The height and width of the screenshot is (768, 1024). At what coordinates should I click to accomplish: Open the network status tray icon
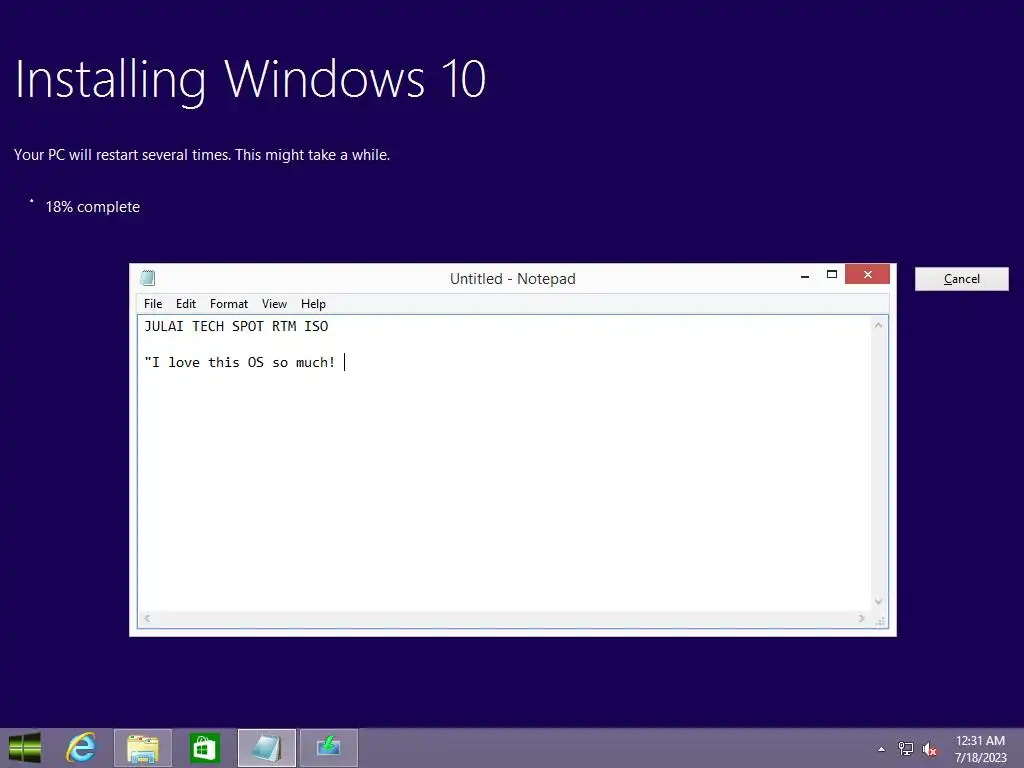906,749
